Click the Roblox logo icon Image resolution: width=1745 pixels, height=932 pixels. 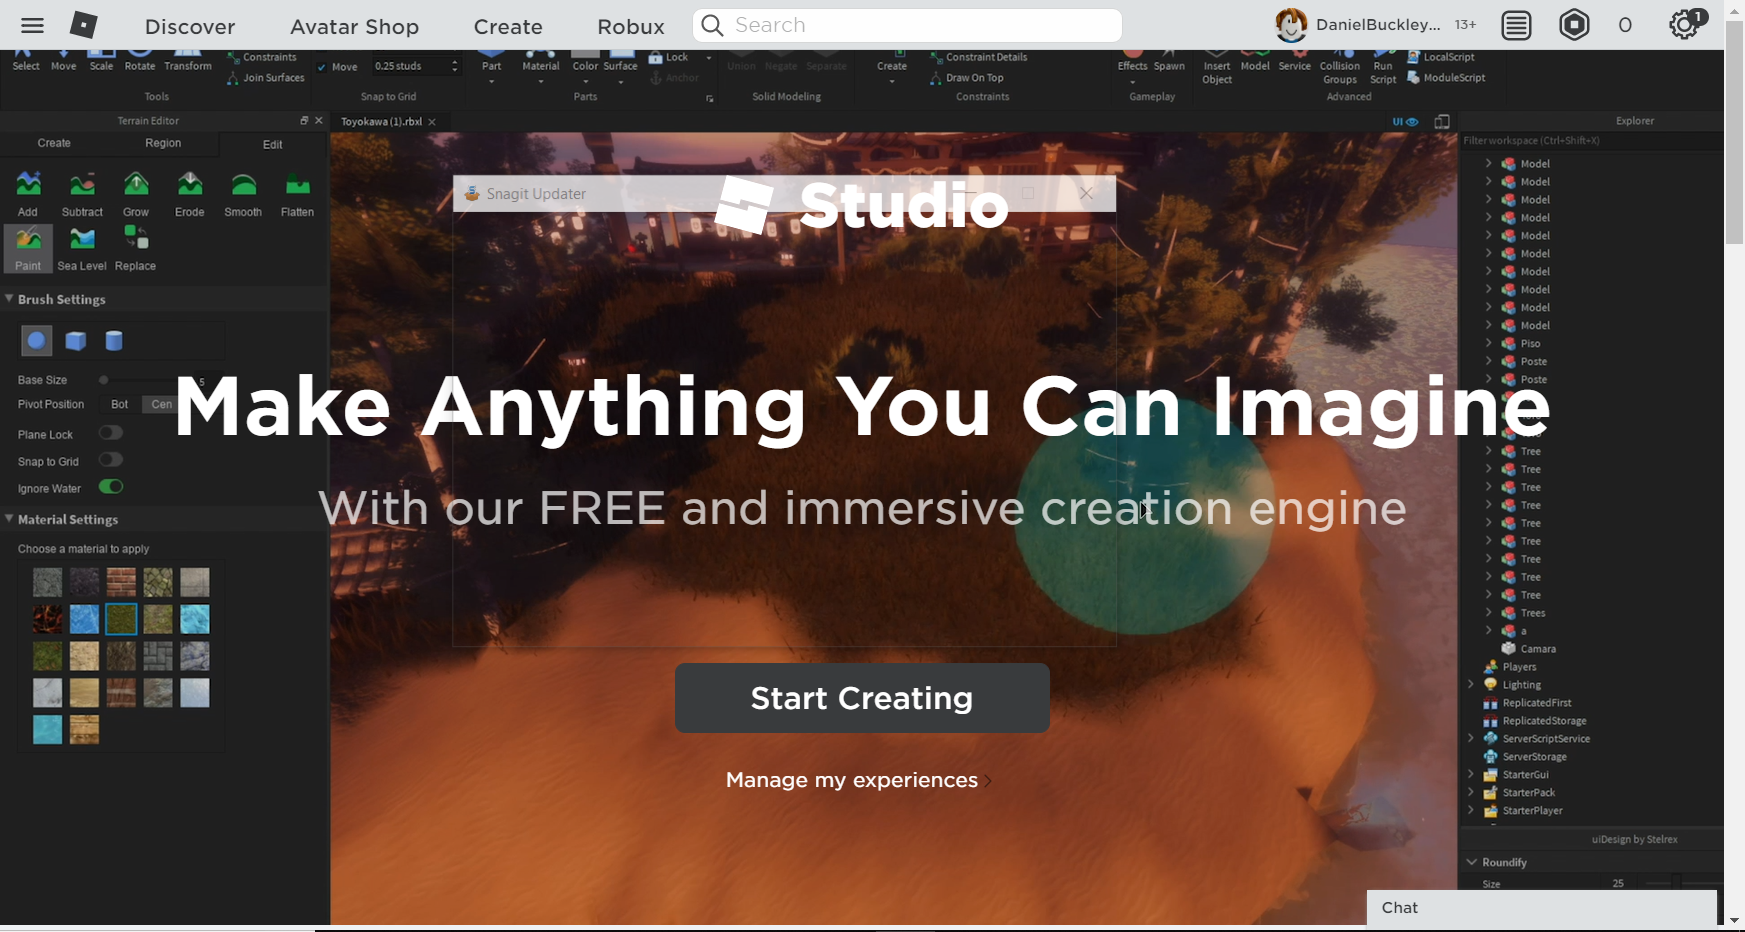tap(83, 25)
